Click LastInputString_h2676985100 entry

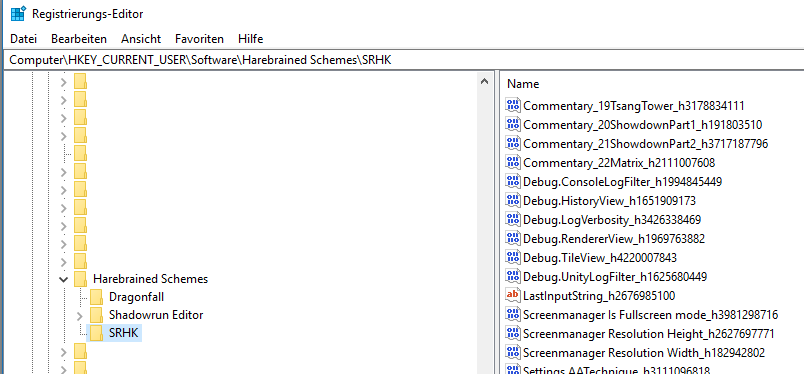599,296
